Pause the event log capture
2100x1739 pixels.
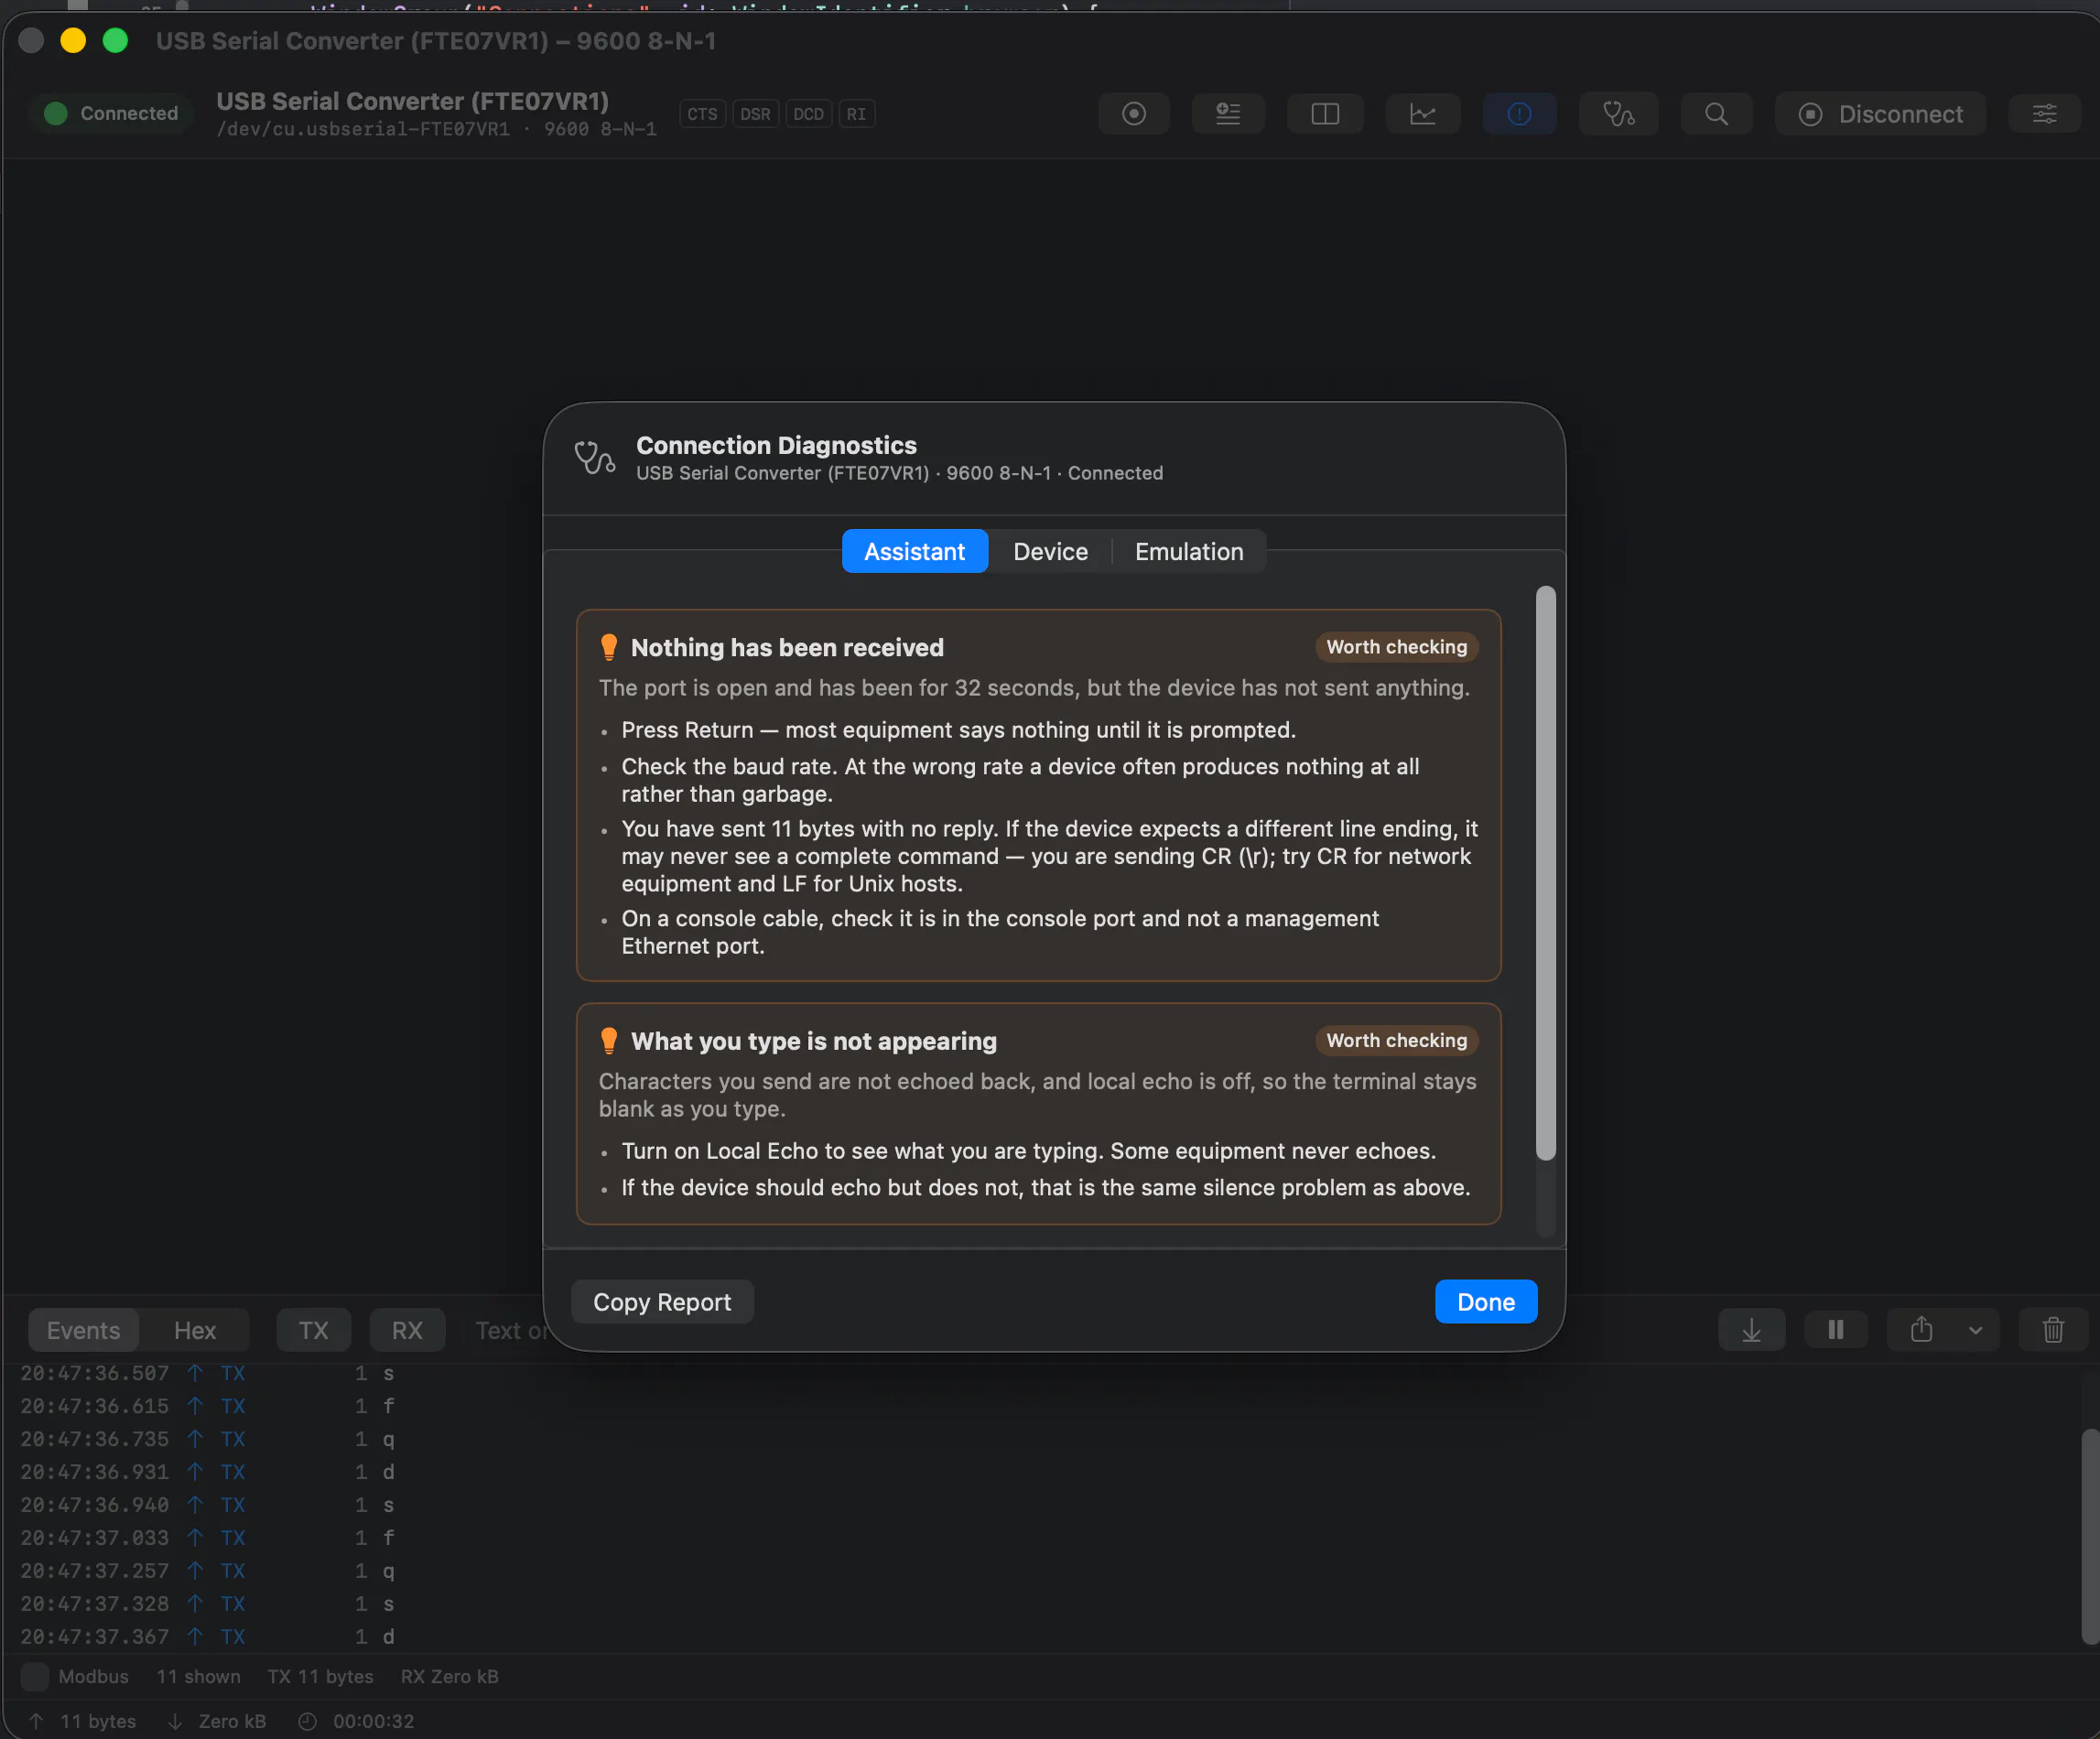coord(1835,1330)
